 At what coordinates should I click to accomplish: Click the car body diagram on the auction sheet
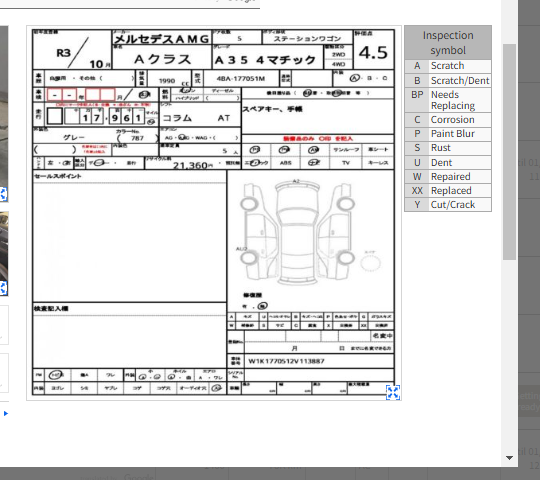(x=297, y=232)
